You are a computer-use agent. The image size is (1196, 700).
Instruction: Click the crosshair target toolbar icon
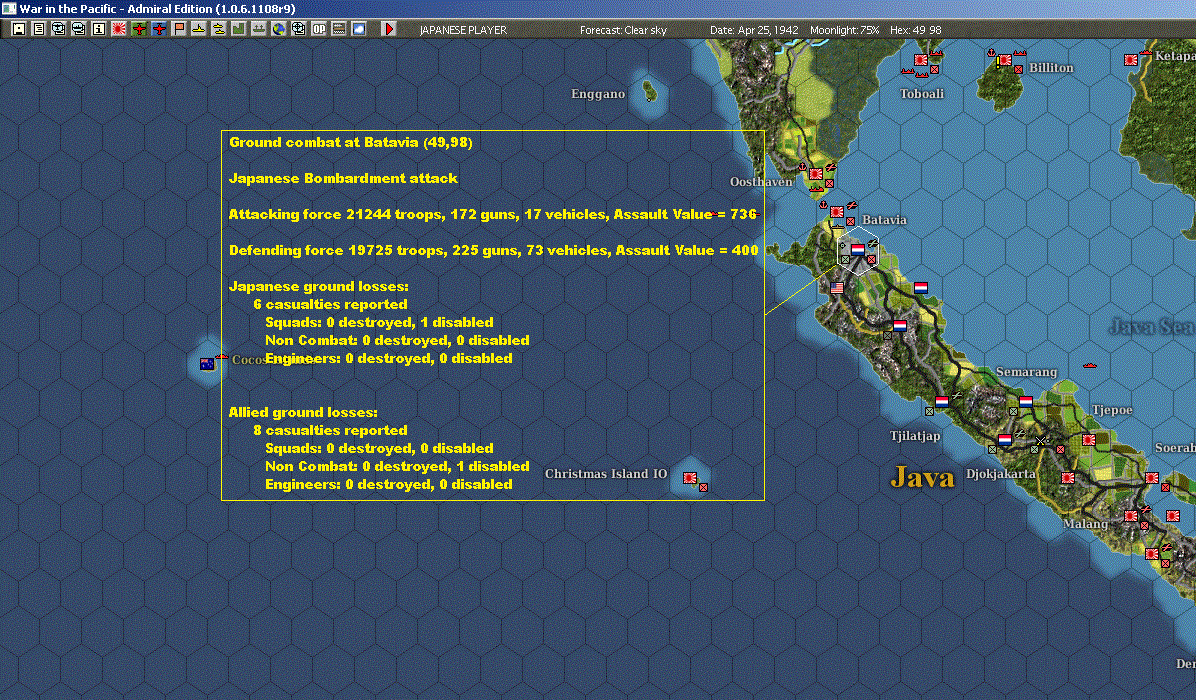[299, 29]
